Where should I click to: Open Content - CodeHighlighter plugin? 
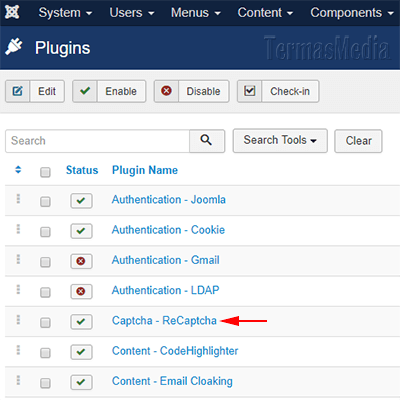tap(175, 351)
